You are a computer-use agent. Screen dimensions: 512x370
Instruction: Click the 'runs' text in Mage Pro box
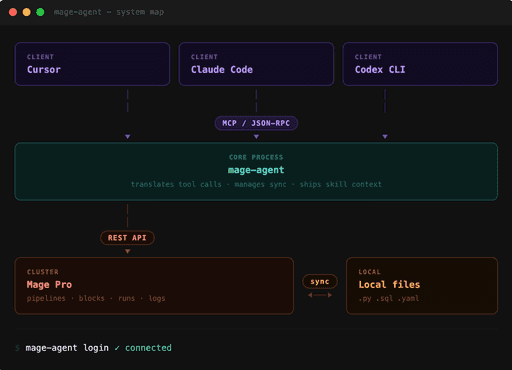click(127, 298)
